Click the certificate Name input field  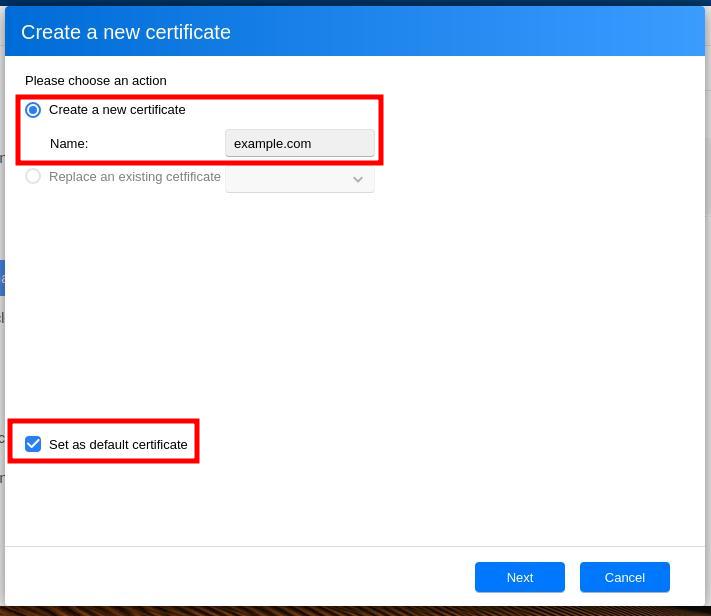point(299,143)
